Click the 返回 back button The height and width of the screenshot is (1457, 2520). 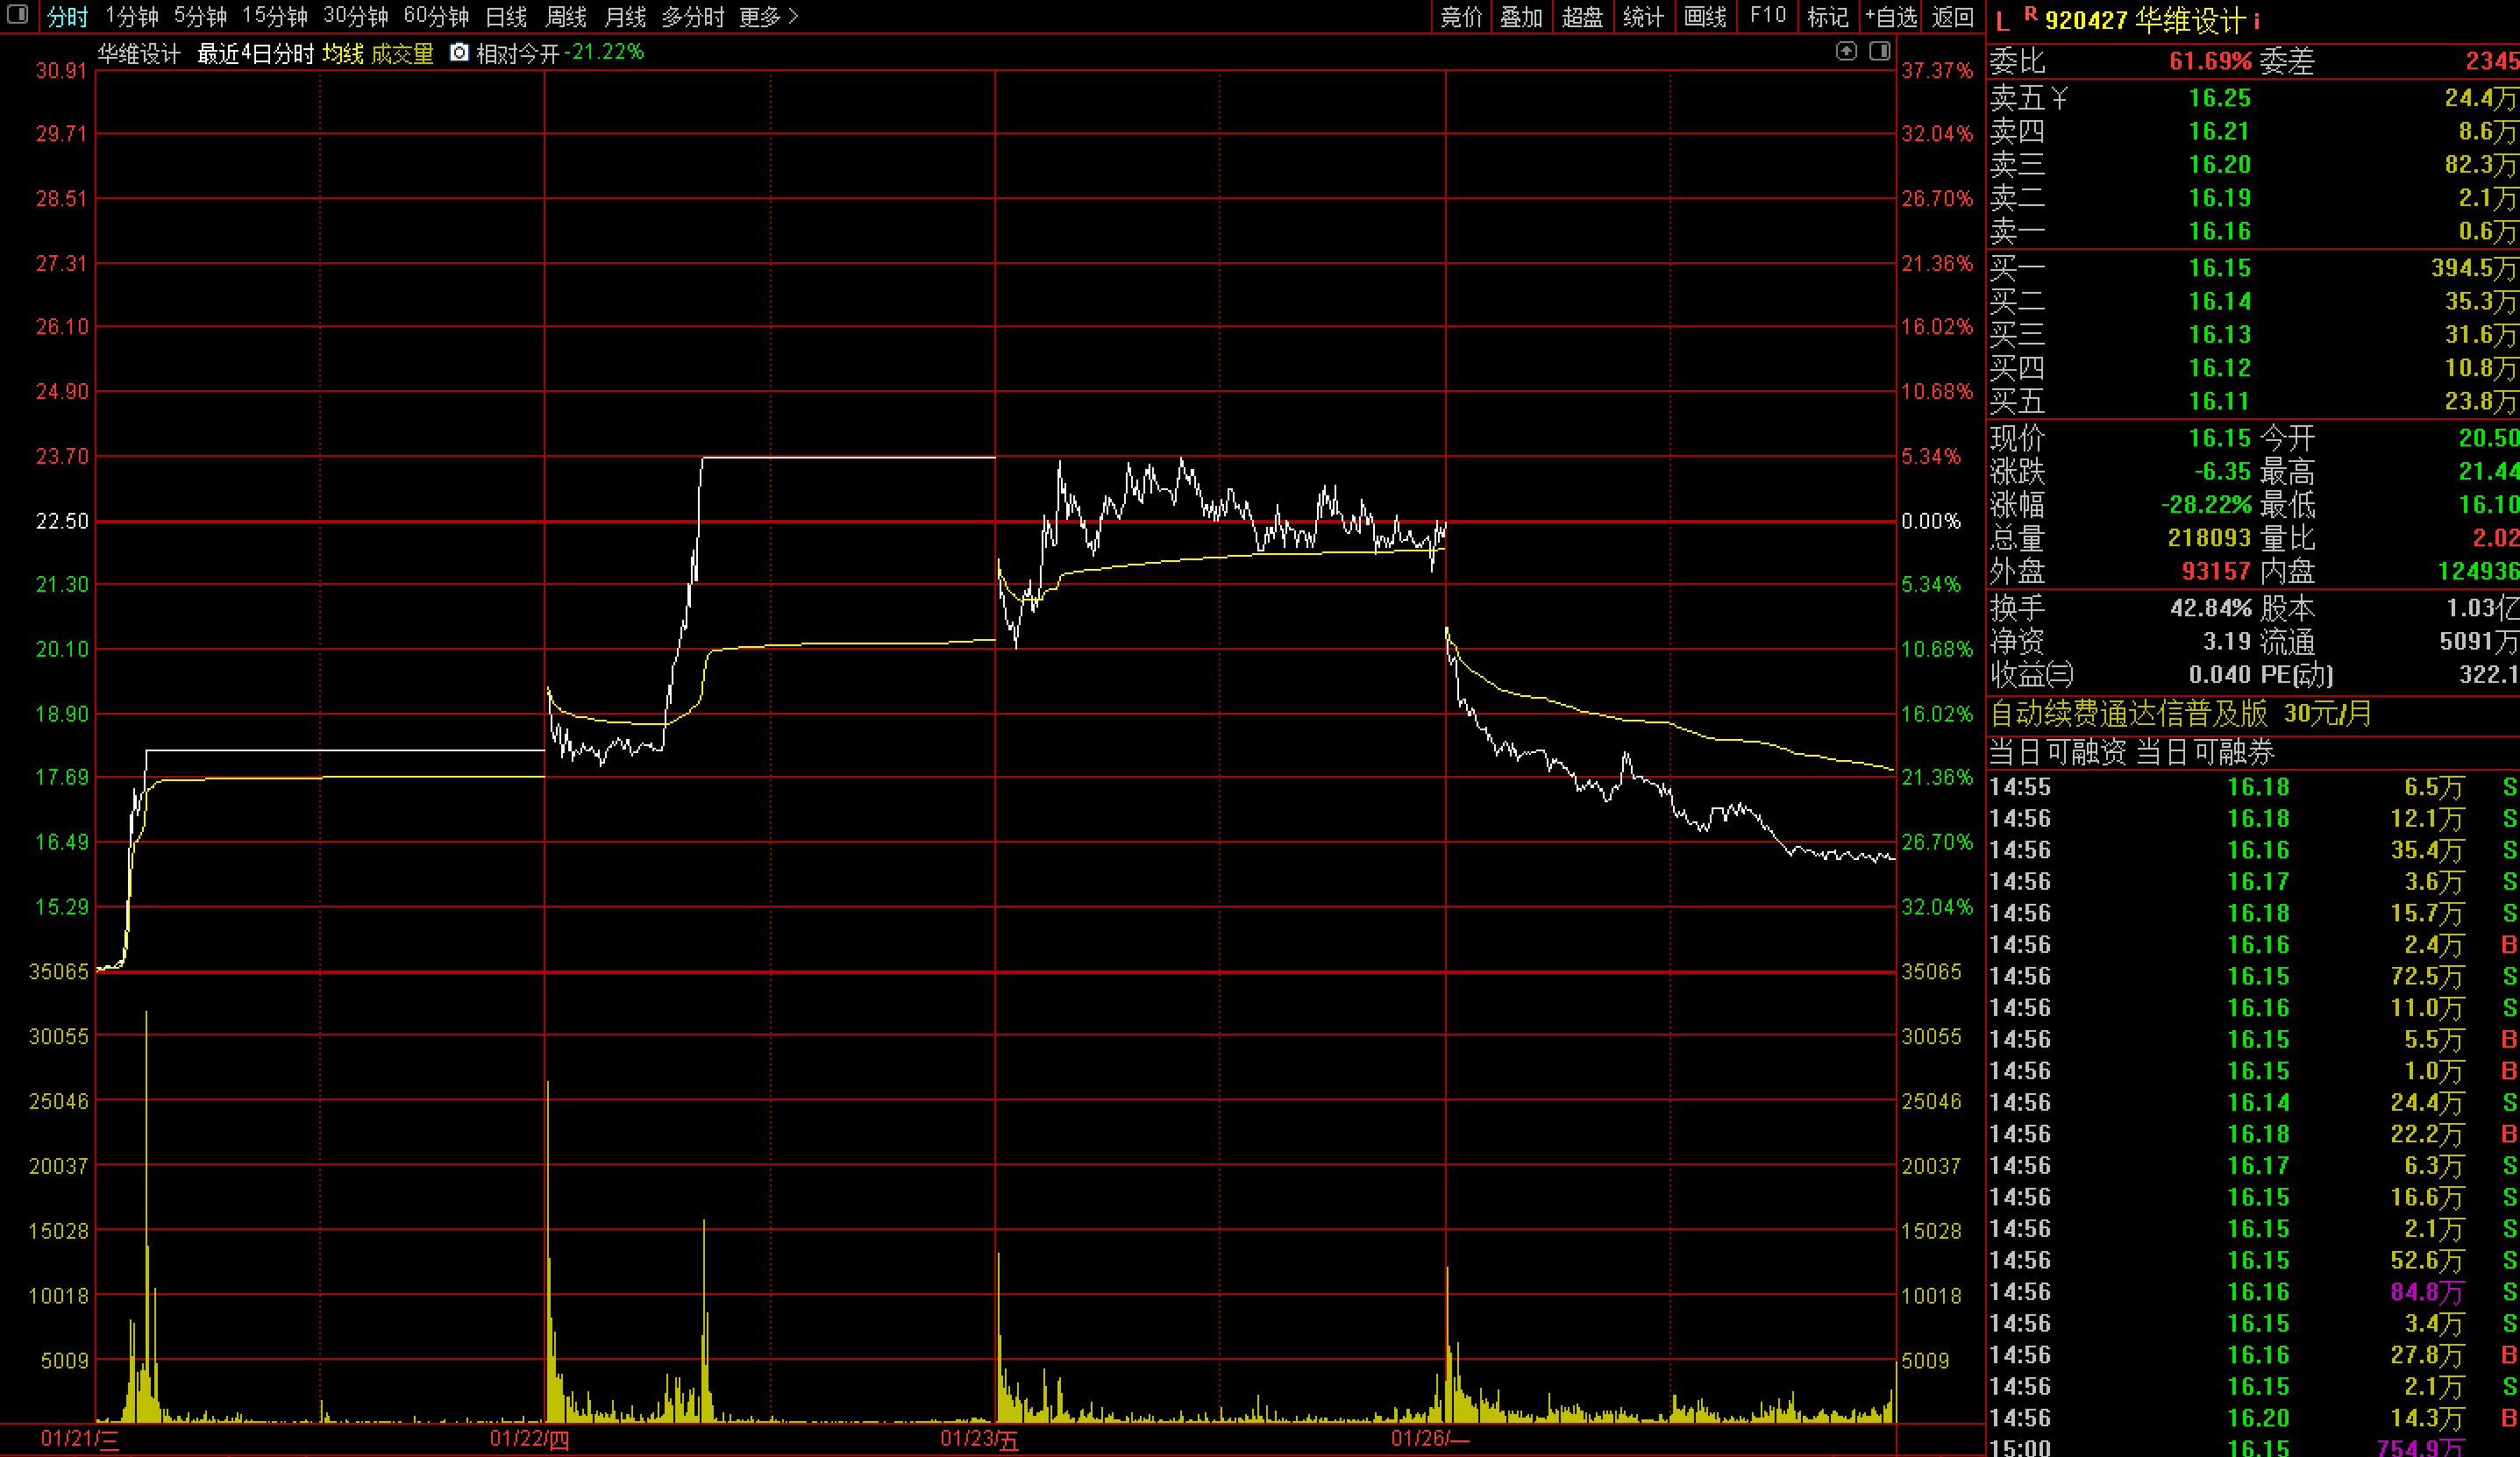tap(1952, 17)
